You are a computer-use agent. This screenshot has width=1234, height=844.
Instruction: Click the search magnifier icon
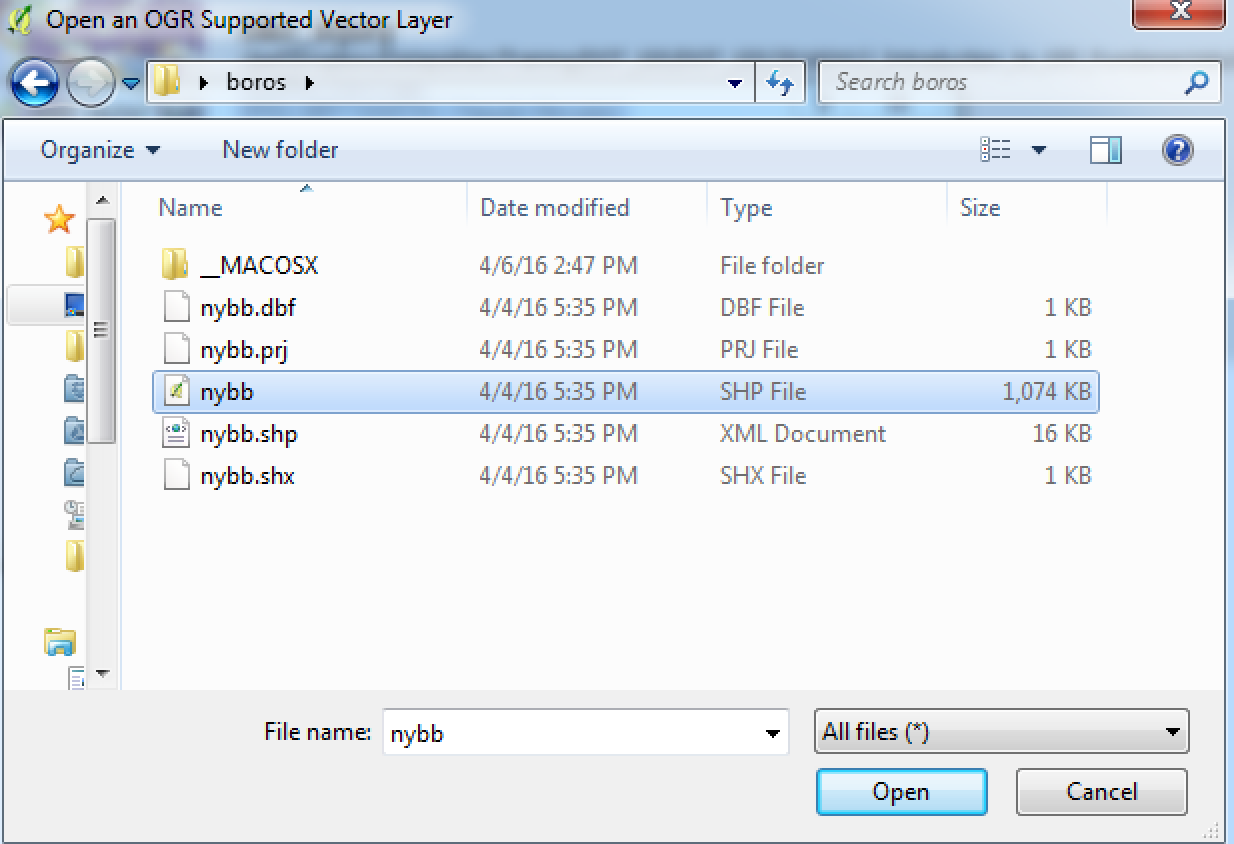[1196, 83]
